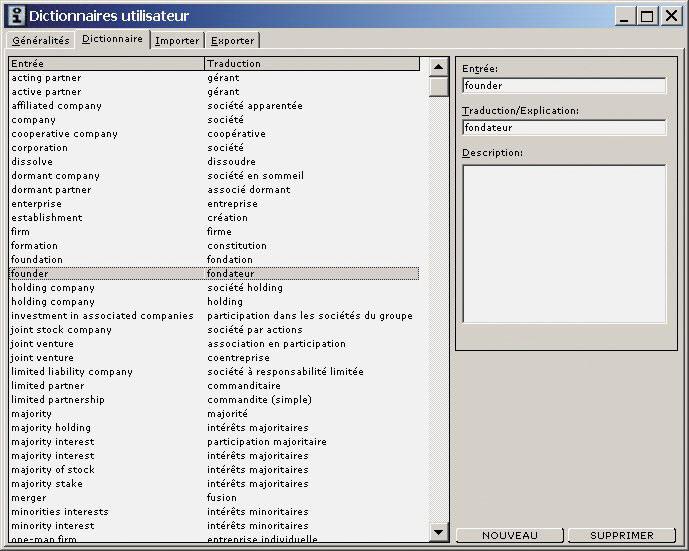Viewport: 689px width, 551px height.
Task: Click the Traduction/Explication field containing fondateur
Action: click(564, 128)
